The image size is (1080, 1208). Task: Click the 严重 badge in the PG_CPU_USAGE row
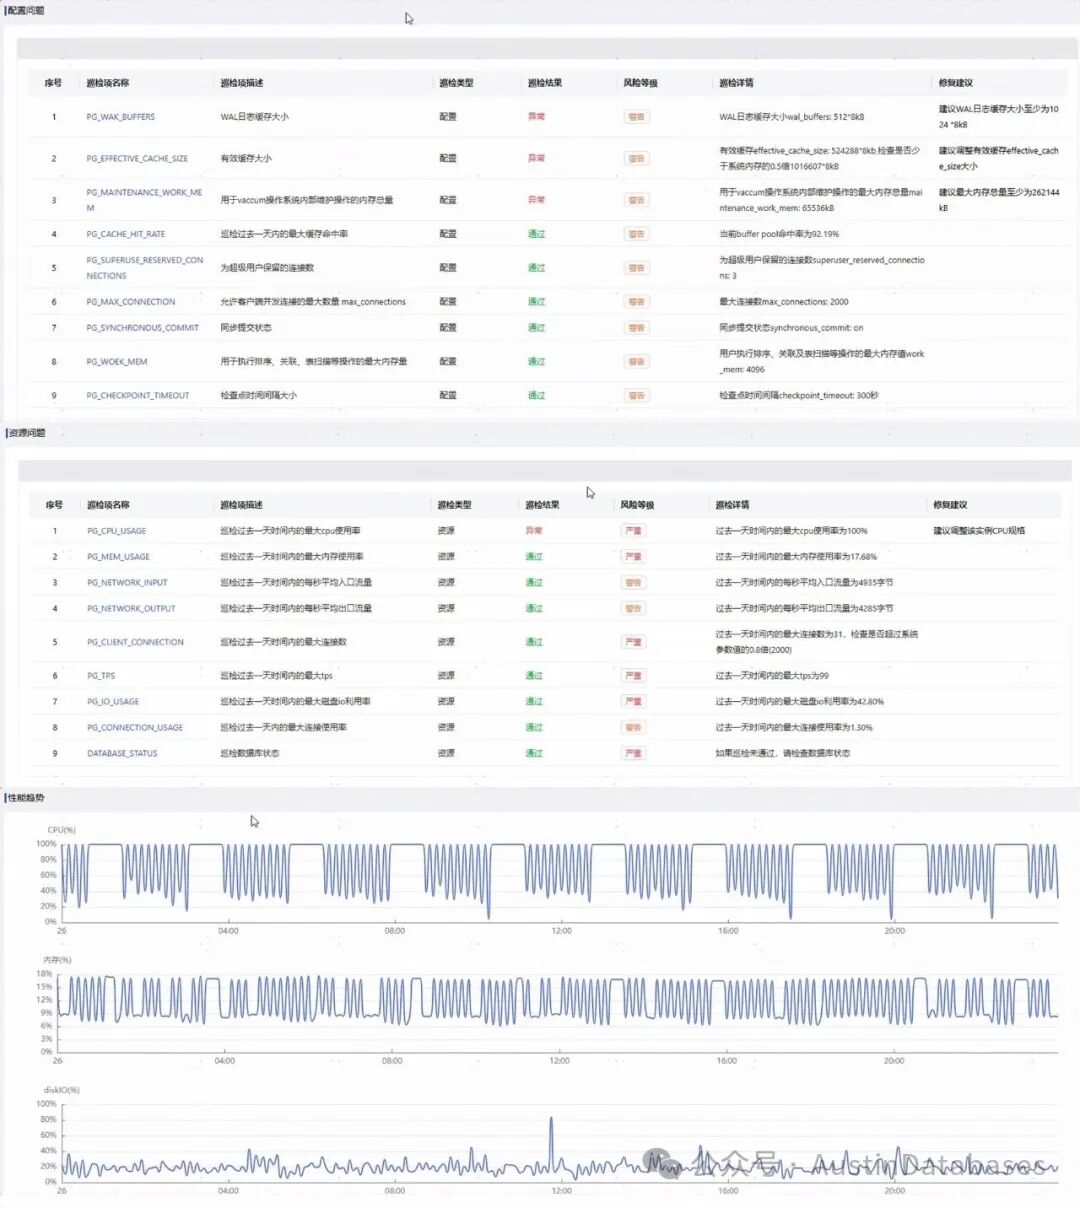(x=633, y=531)
